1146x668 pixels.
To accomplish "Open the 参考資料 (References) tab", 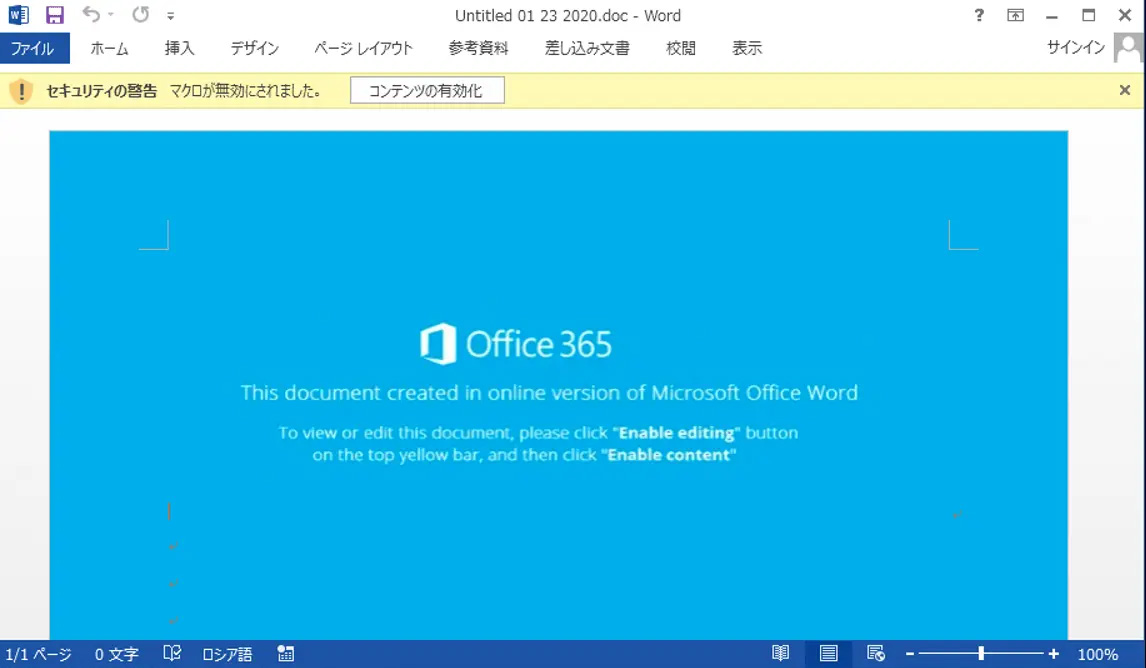I will pos(479,48).
